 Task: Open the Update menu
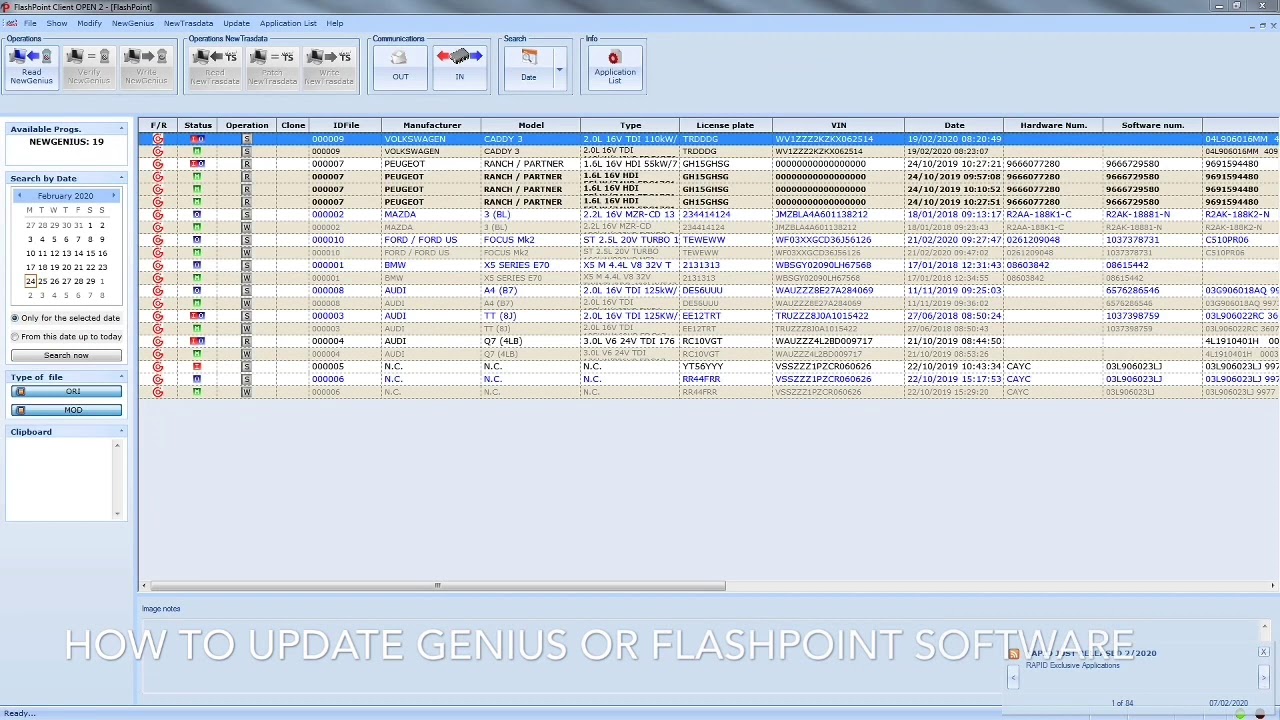[x=236, y=23]
